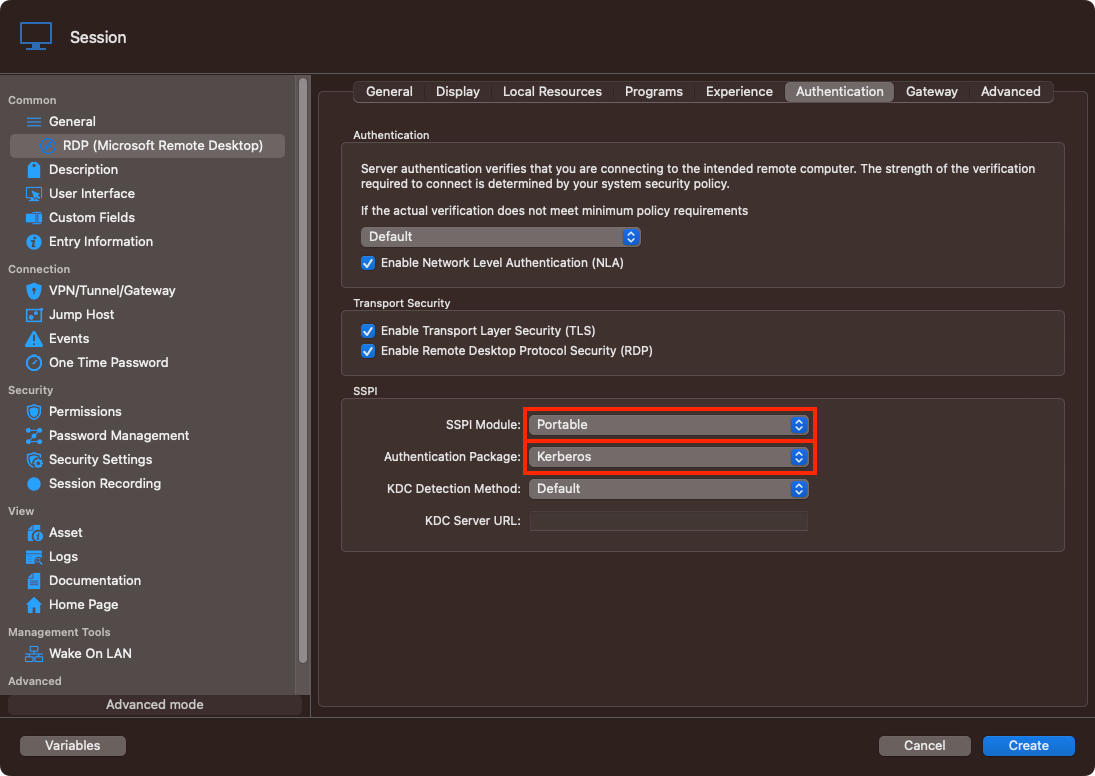Image resolution: width=1095 pixels, height=776 pixels.
Task: Open the Jump Host icon
Action: pyautogui.click(x=34, y=315)
